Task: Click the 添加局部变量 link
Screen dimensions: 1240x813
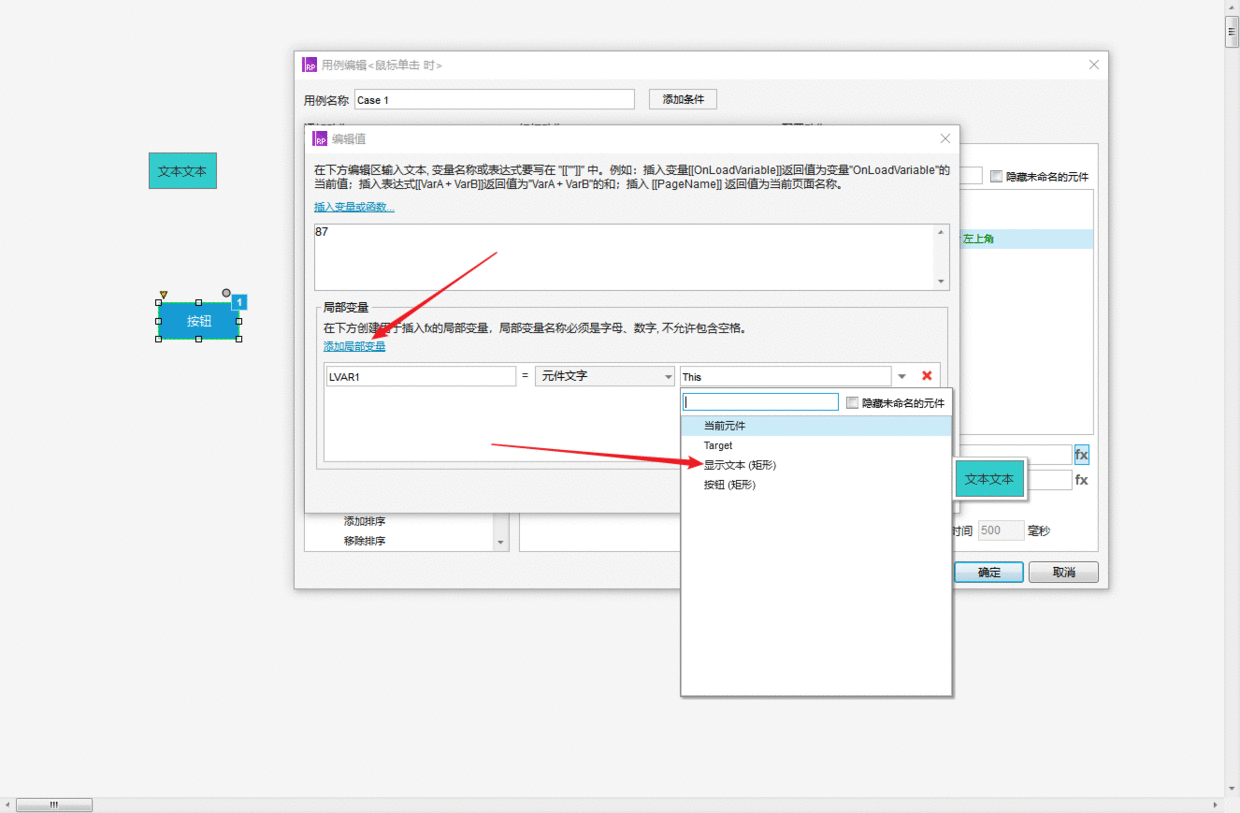Action: point(354,347)
